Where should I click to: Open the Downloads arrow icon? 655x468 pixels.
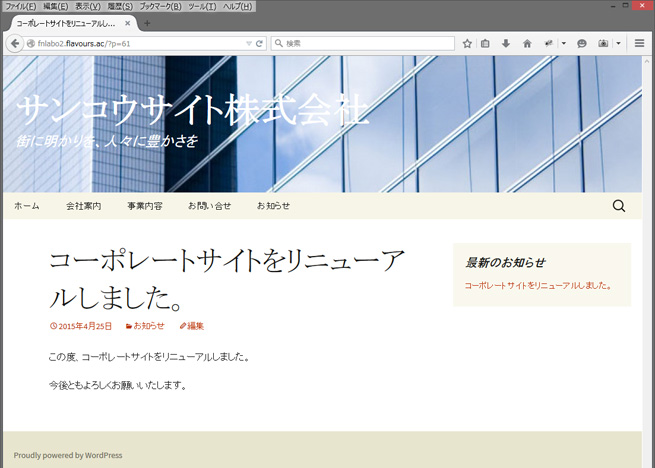click(506, 44)
